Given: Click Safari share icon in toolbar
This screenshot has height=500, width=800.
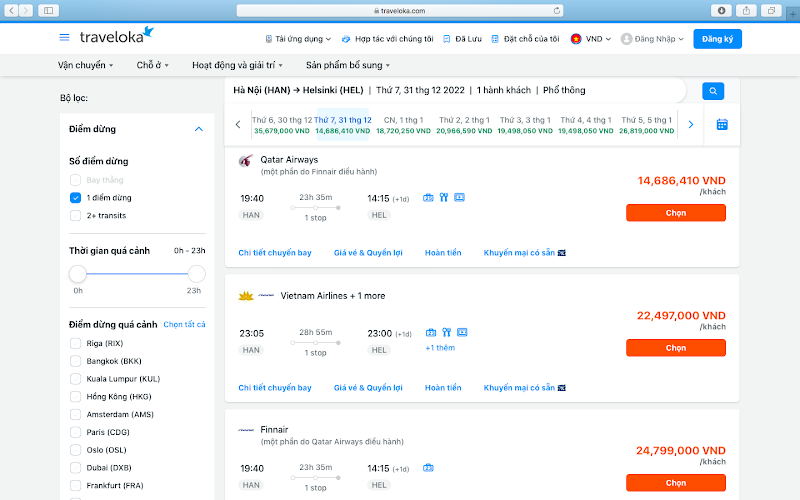Looking at the screenshot, I should point(745,10).
